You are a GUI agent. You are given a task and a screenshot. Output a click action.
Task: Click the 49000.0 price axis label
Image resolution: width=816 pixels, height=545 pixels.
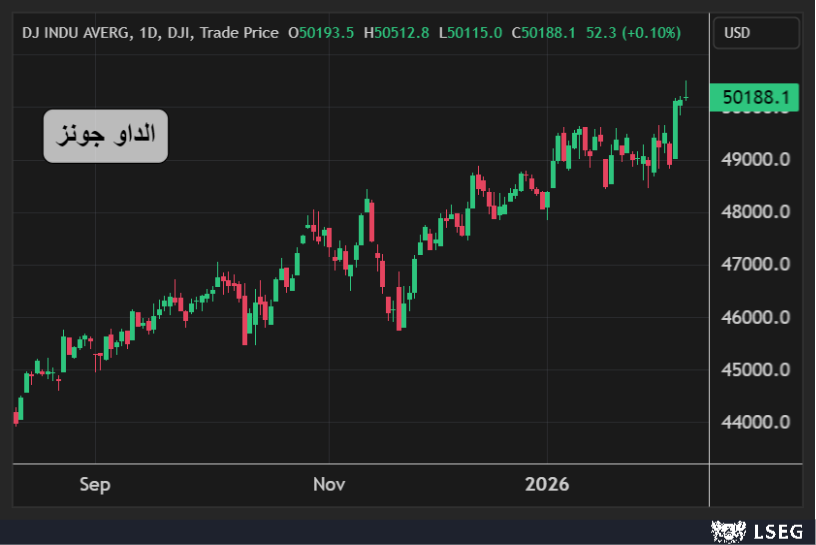click(x=756, y=159)
